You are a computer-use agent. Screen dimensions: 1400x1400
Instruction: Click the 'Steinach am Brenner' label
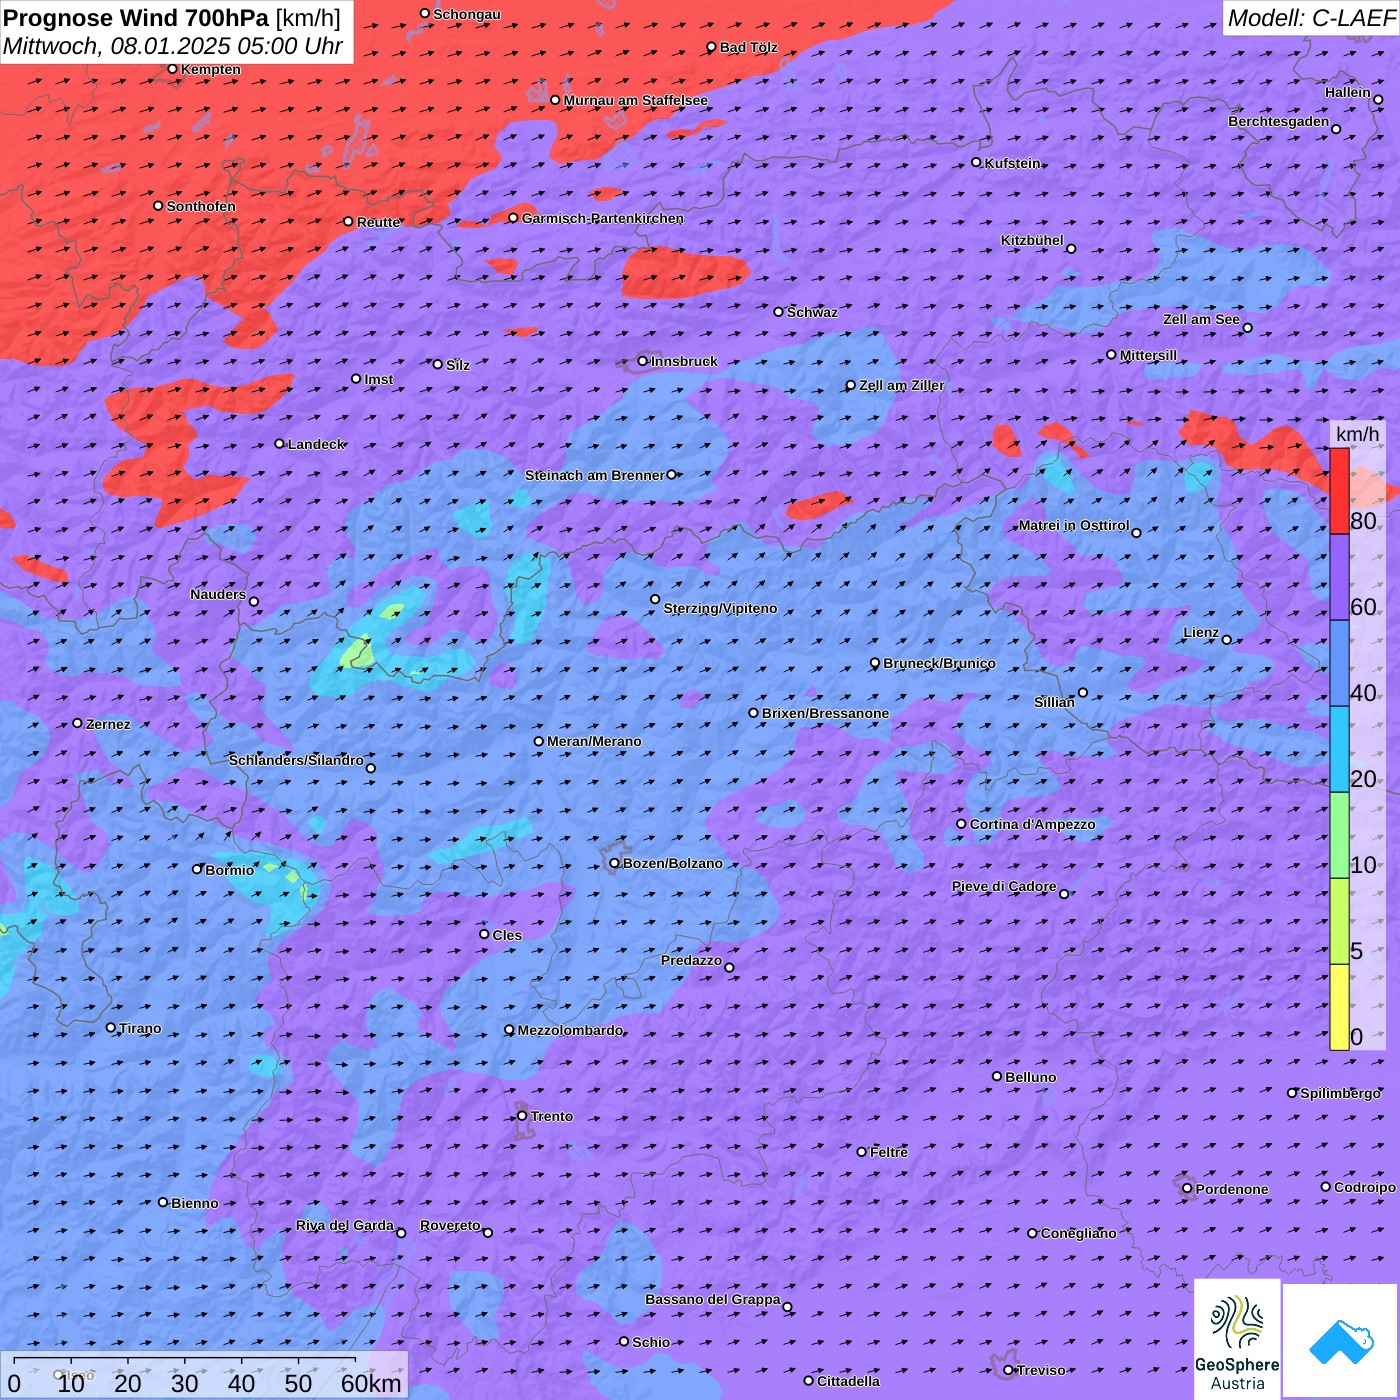point(595,475)
